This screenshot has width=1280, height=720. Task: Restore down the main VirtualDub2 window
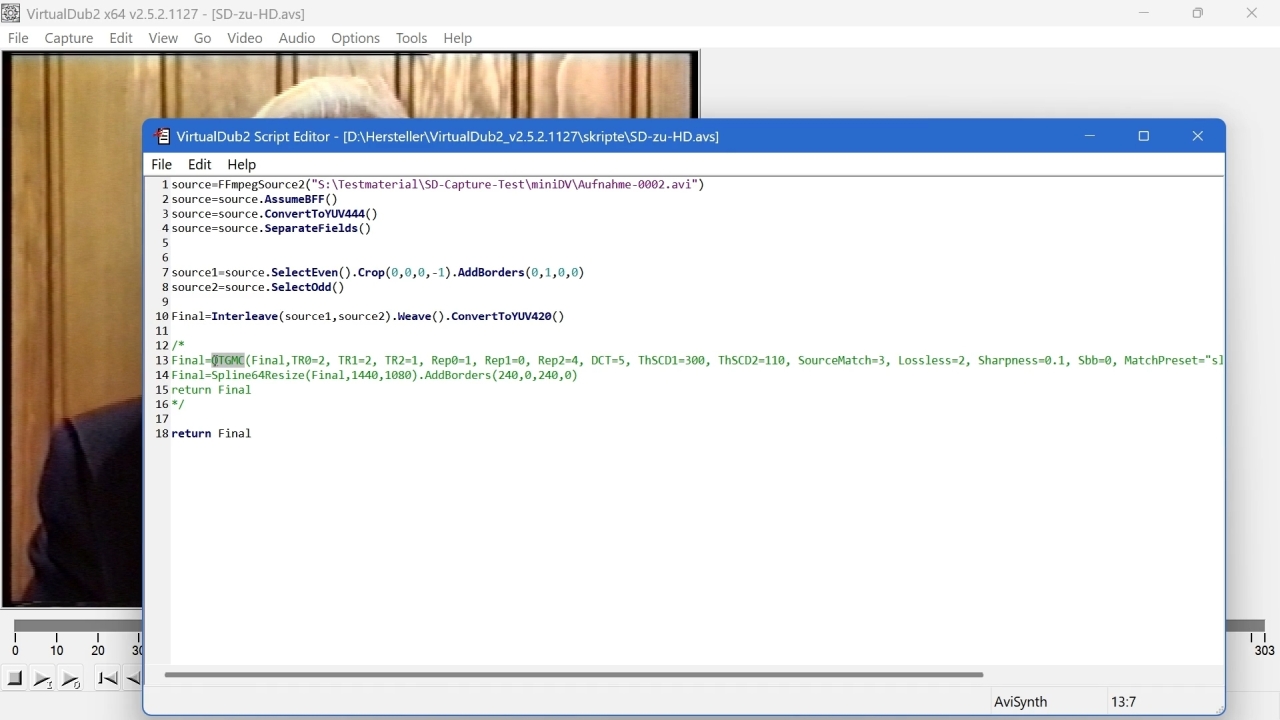(1198, 13)
